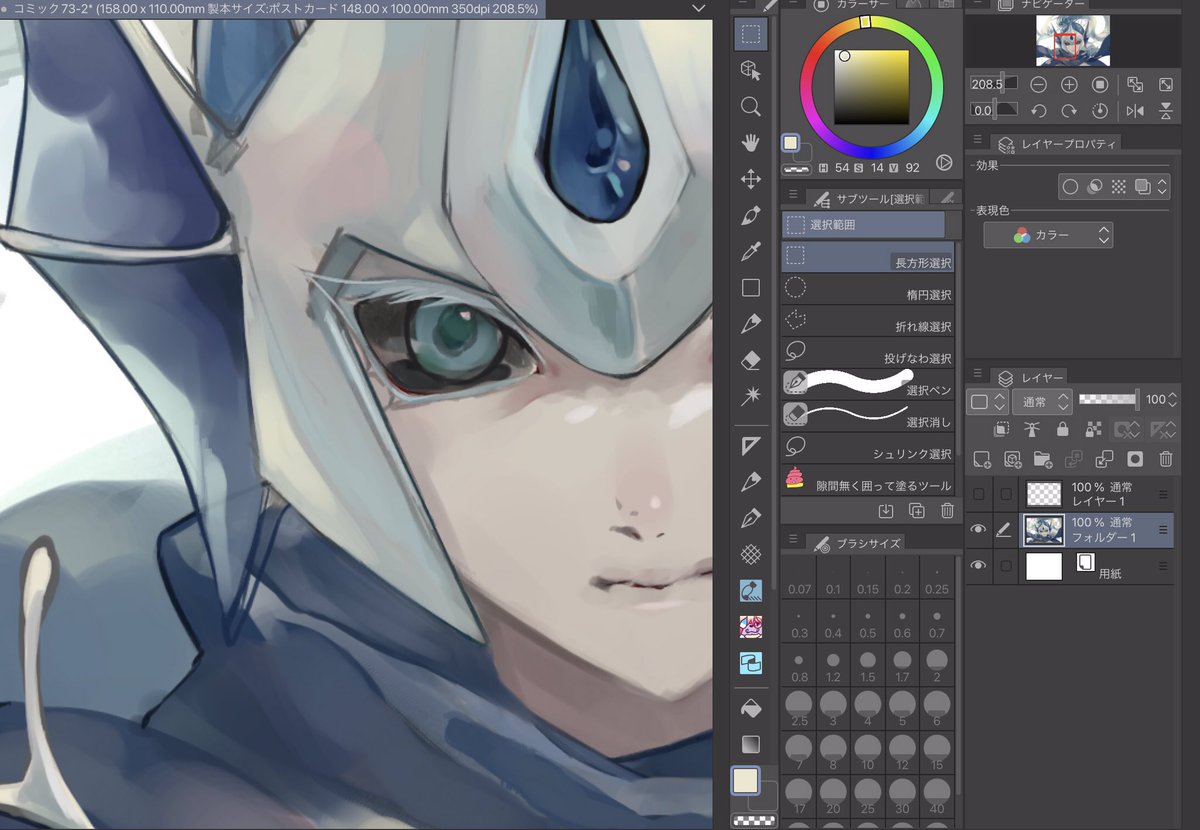Expand the effect options arrows in Layer Property
The height and width of the screenshot is (830, 1200).
[x=1162, y=186]
